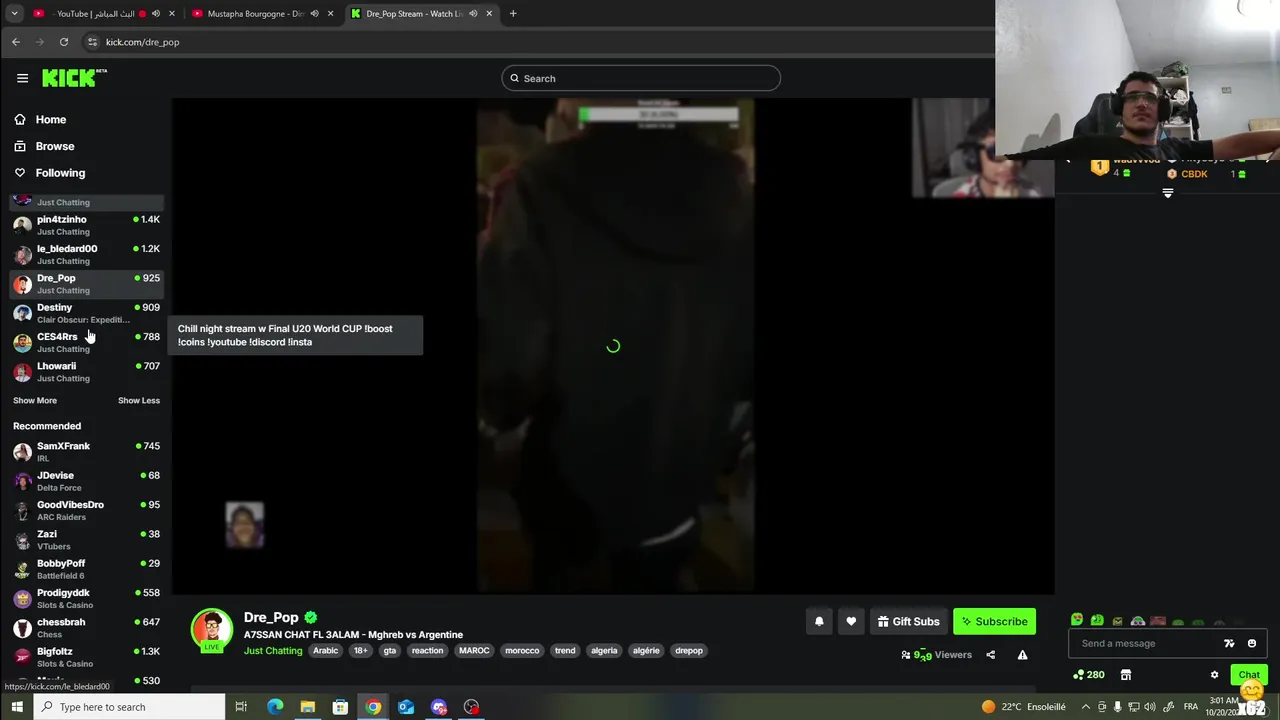Open the Destiny channel in Following
This screenshot has width=1280, height=720.
[86, 313]
